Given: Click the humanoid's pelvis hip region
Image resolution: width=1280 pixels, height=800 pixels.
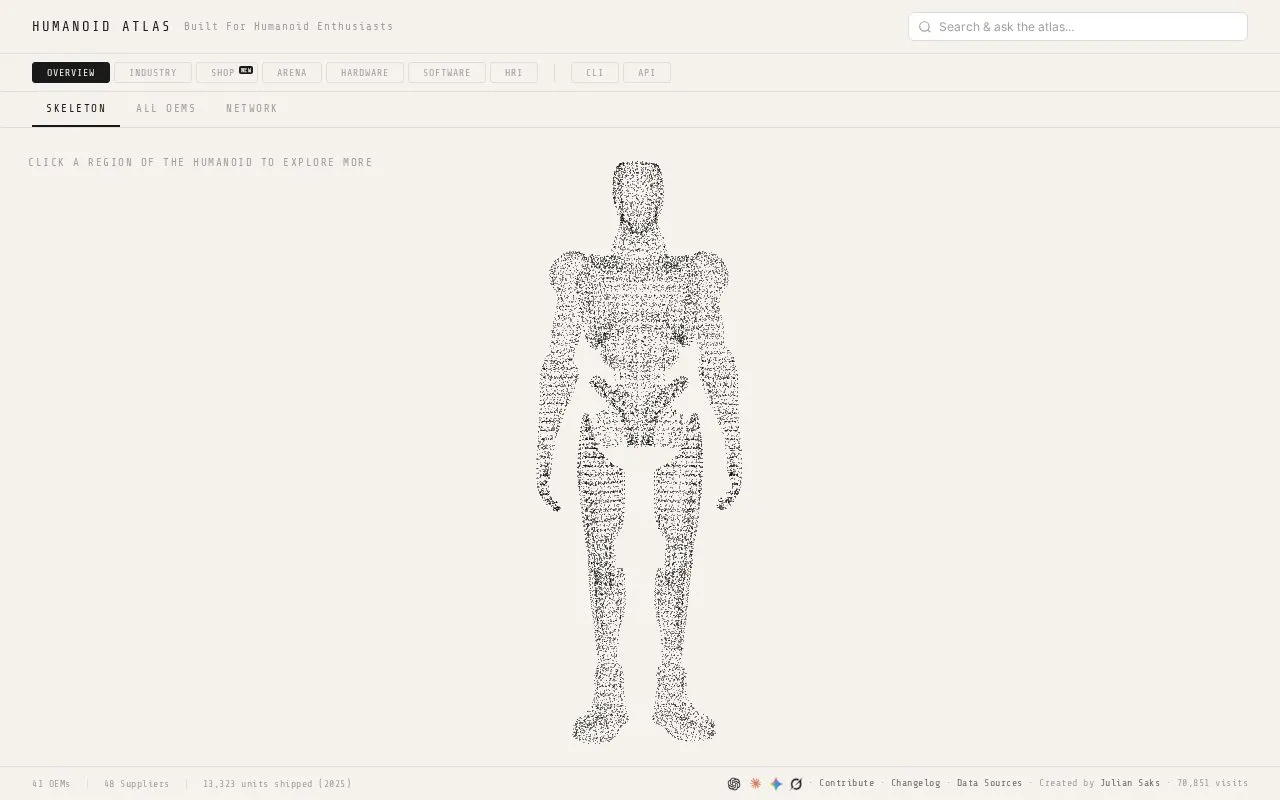Looking at the screenshot, I should [638, 410].
